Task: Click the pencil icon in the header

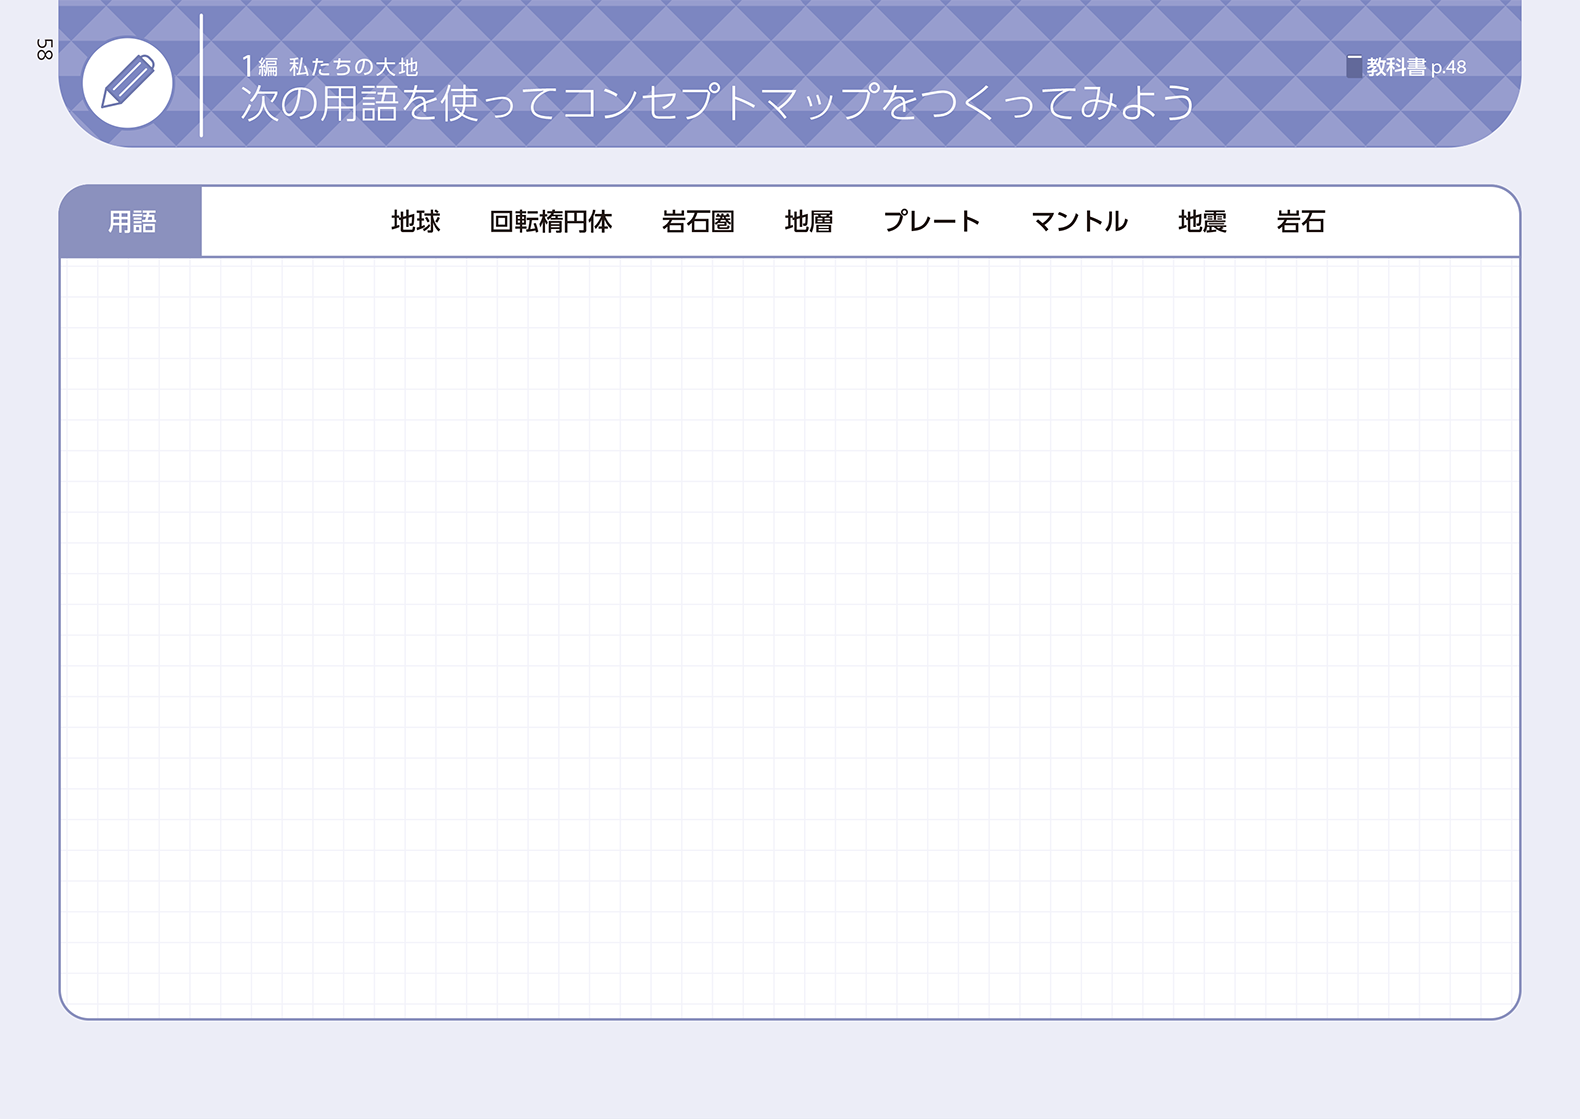Action: click(x=127, y=83)
